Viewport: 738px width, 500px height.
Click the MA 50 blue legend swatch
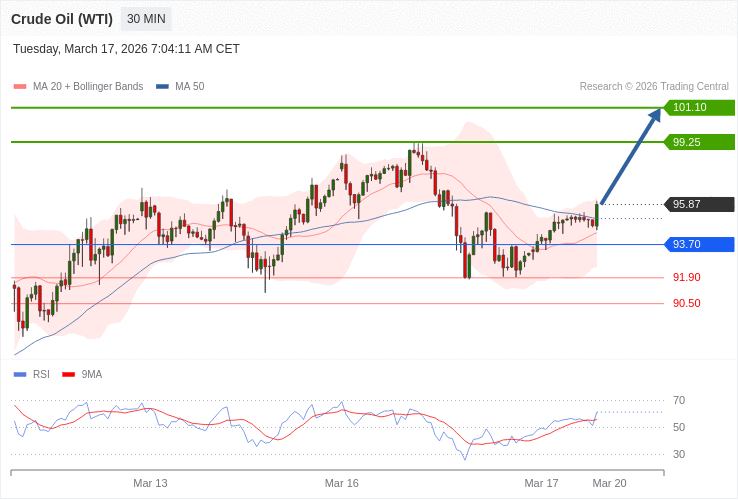(162, 87)
